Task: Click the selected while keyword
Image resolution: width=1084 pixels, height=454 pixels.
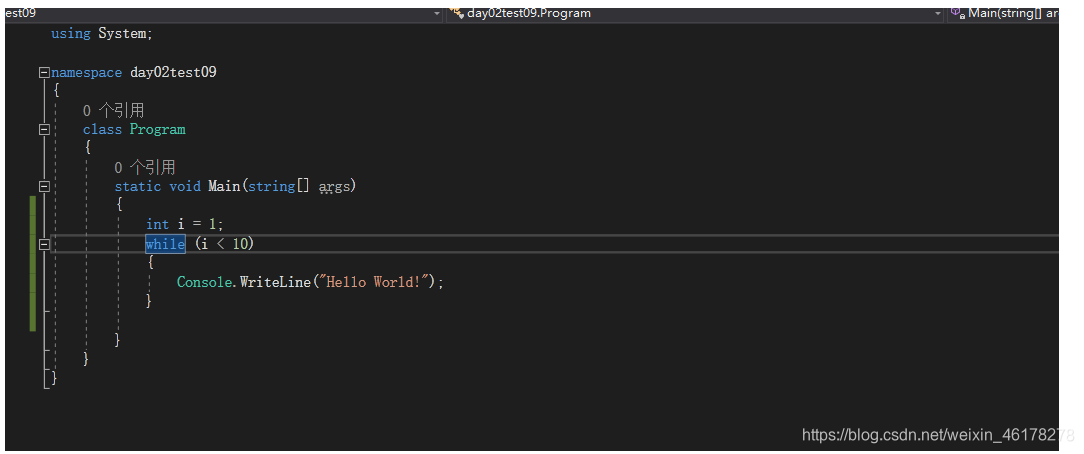Action: pos(165,244)
